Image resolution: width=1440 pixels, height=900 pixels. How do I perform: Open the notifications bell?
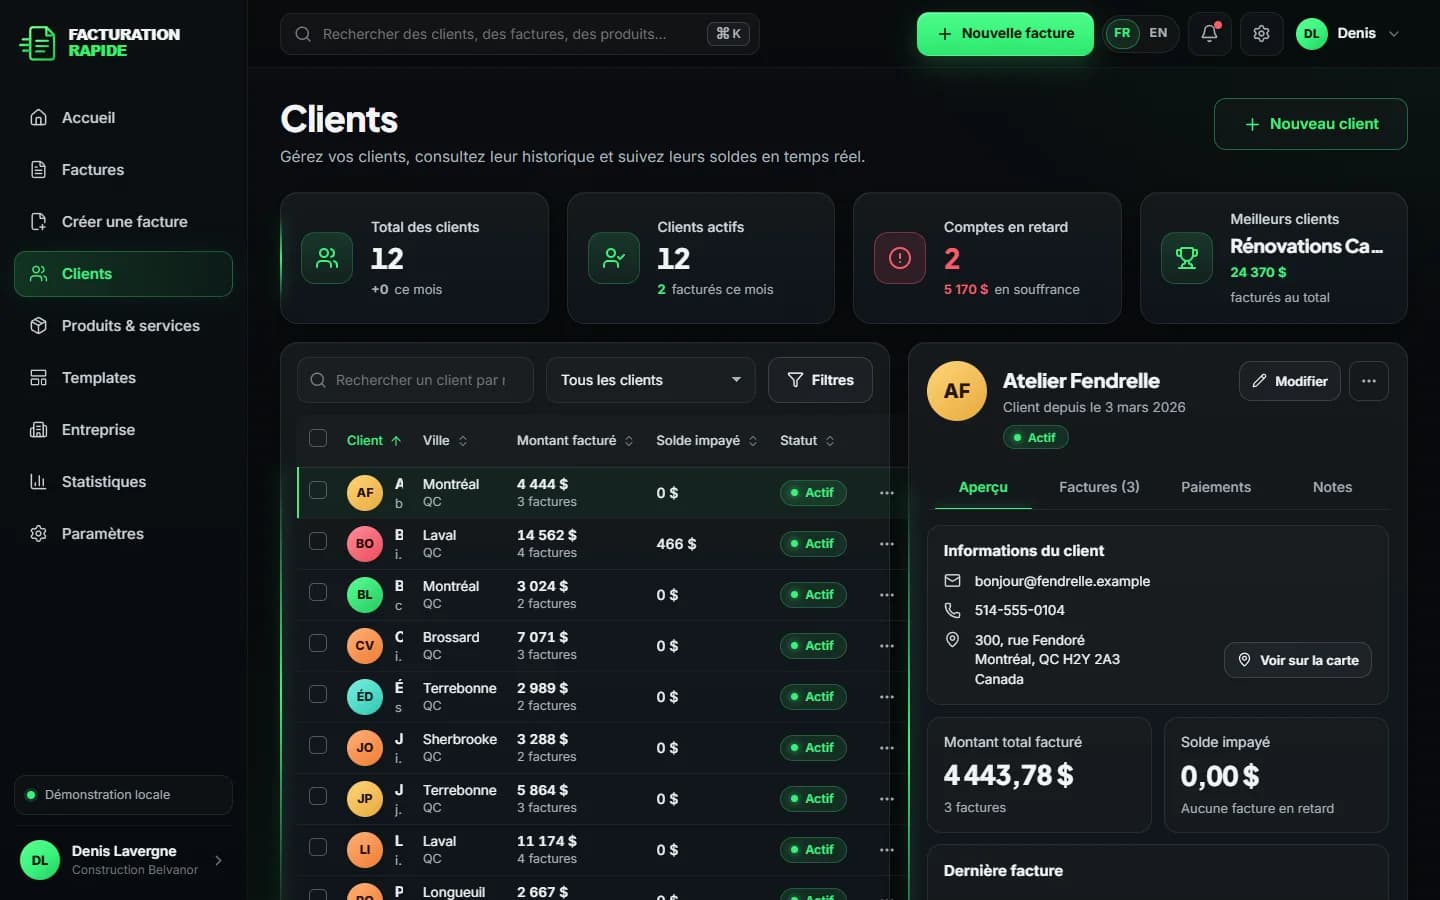coord(1209,33)
